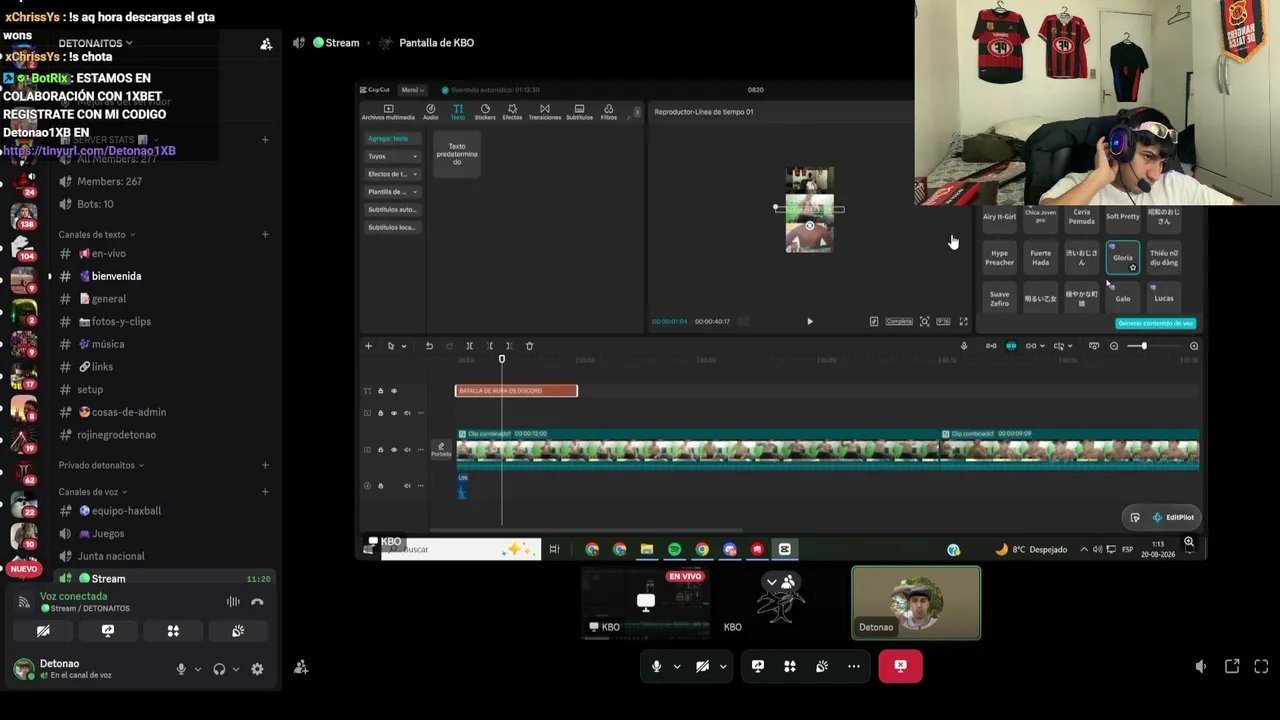The height and width of the screenshot is (720, 1280).
Task: Open the Completa quality dropdown in player
Action: click(899, 322)
